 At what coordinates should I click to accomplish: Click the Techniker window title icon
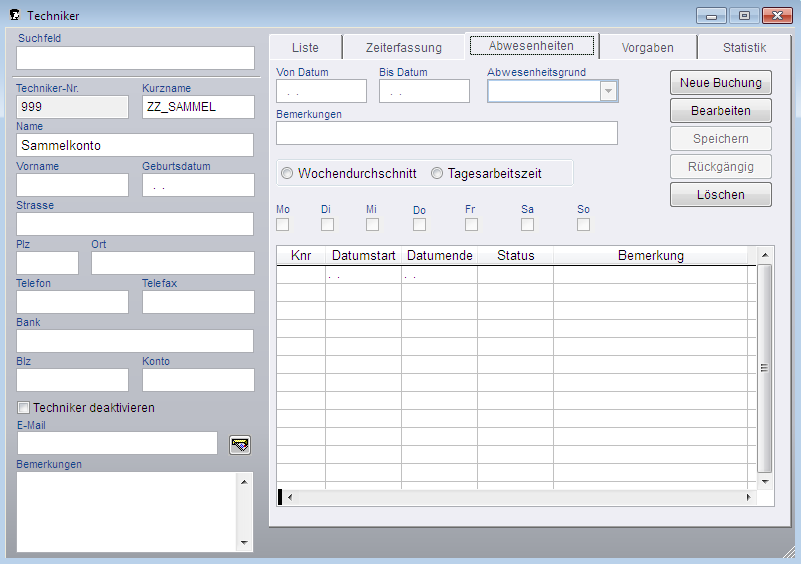(x=15, y=15)
